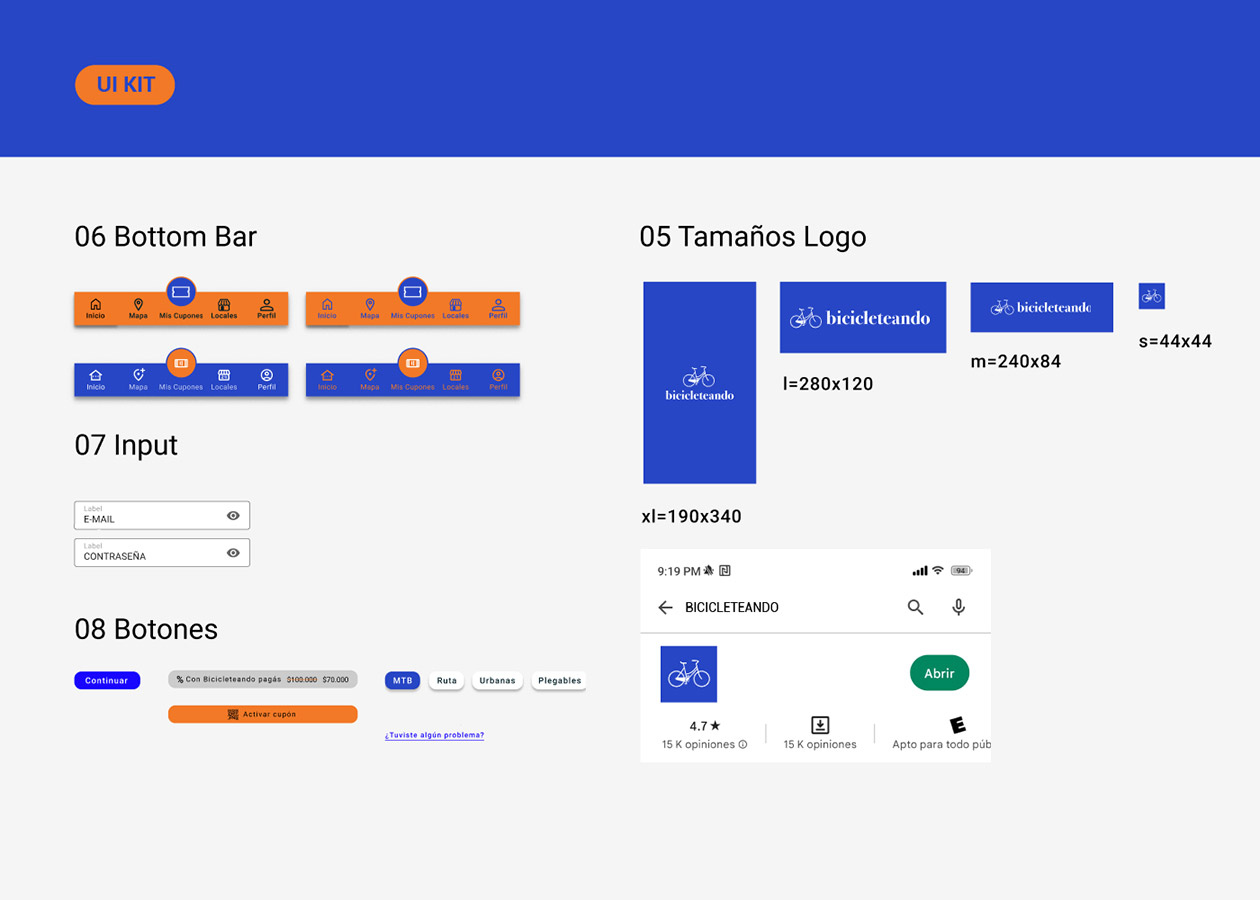
Task: Tap Perfil in the orange bar with black icons
Action: pos(266,308)
